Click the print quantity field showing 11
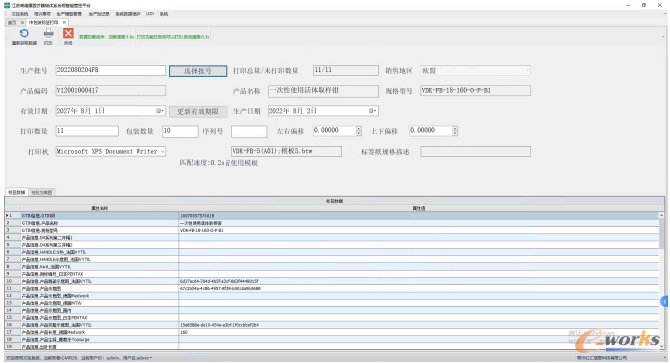Viewport: 670px width, 363px height. [x=87, y=131]
